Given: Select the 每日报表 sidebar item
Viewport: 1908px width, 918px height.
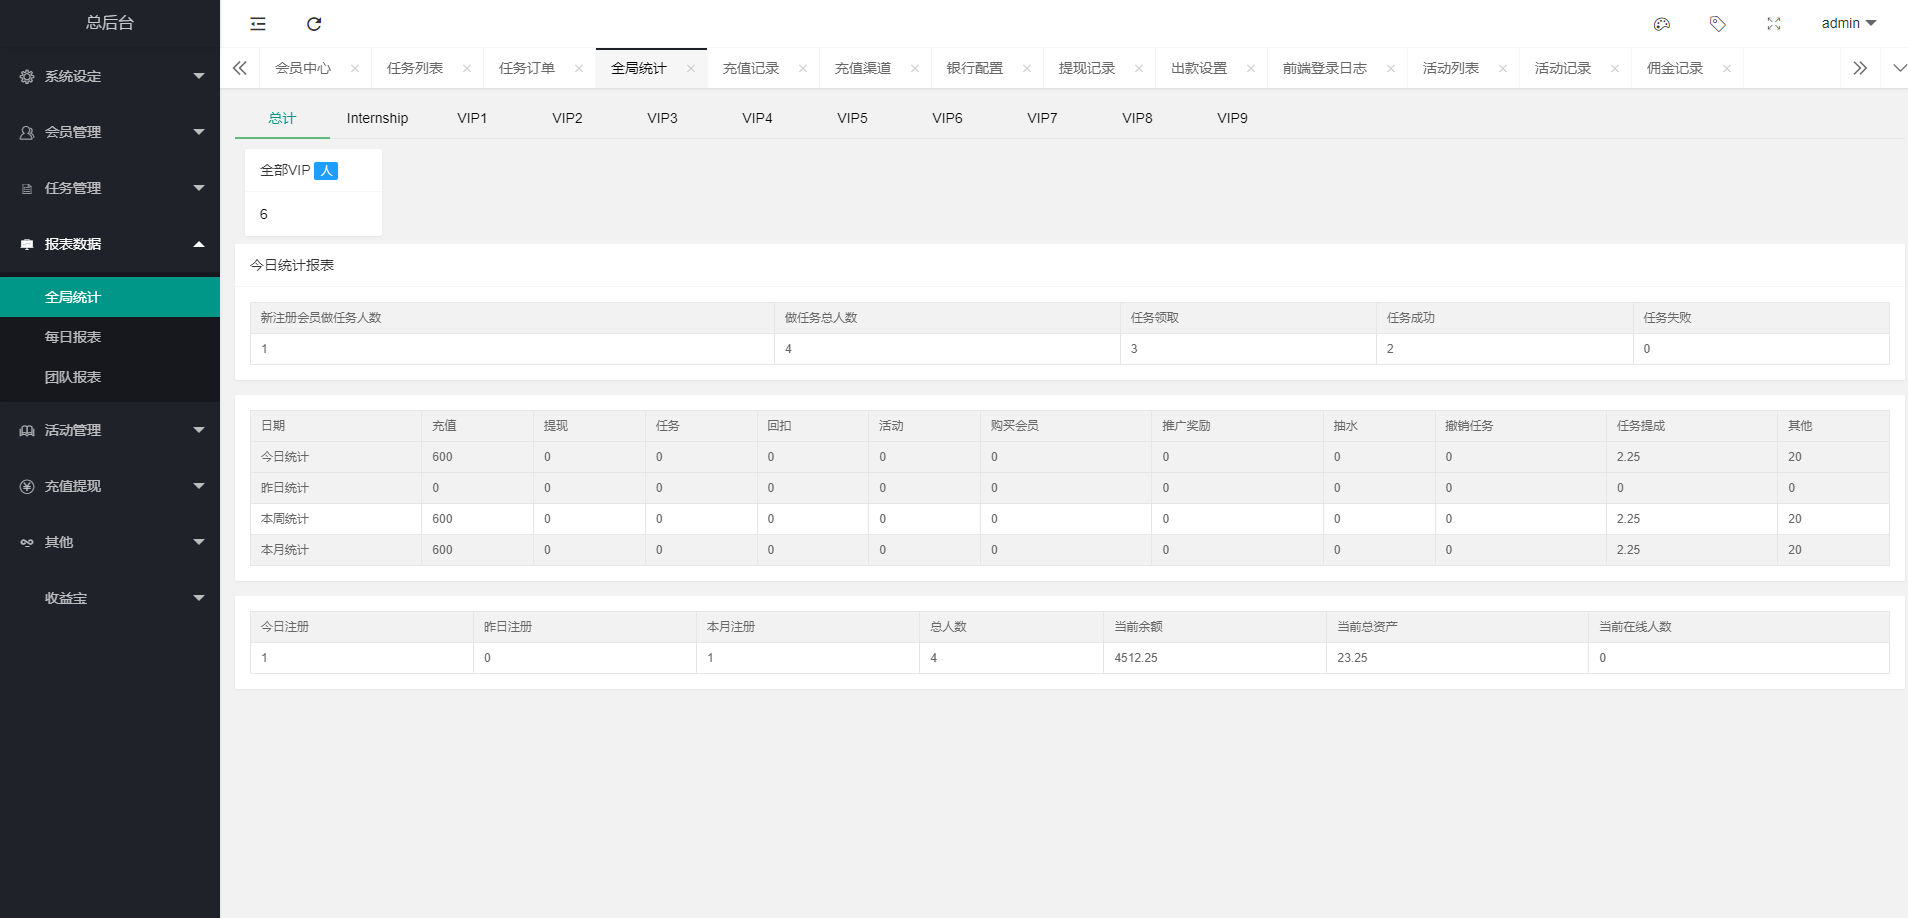Looking at the screenshot, I should [71, 337].
